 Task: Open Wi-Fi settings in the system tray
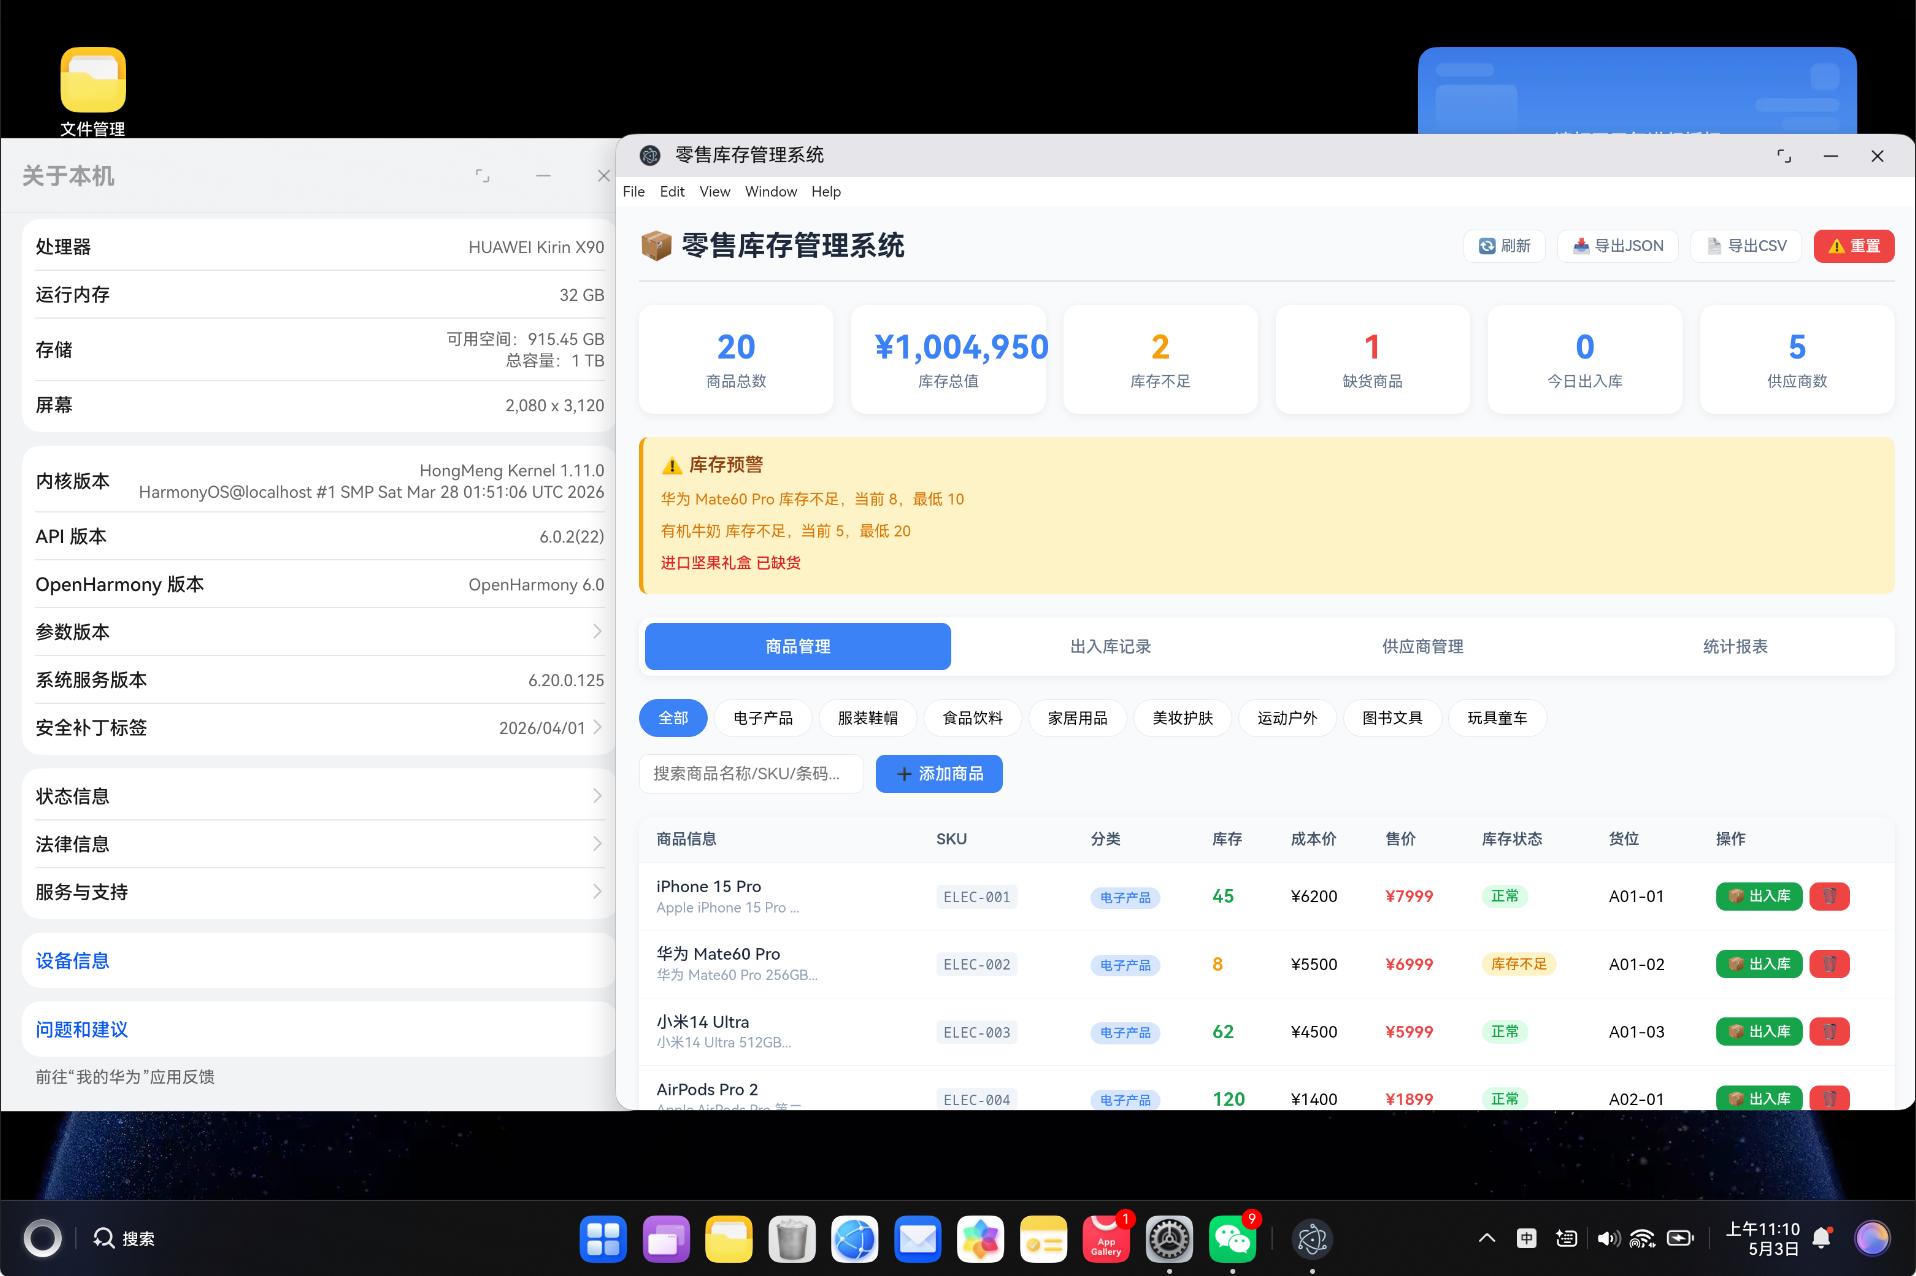coord(1643,1239)
